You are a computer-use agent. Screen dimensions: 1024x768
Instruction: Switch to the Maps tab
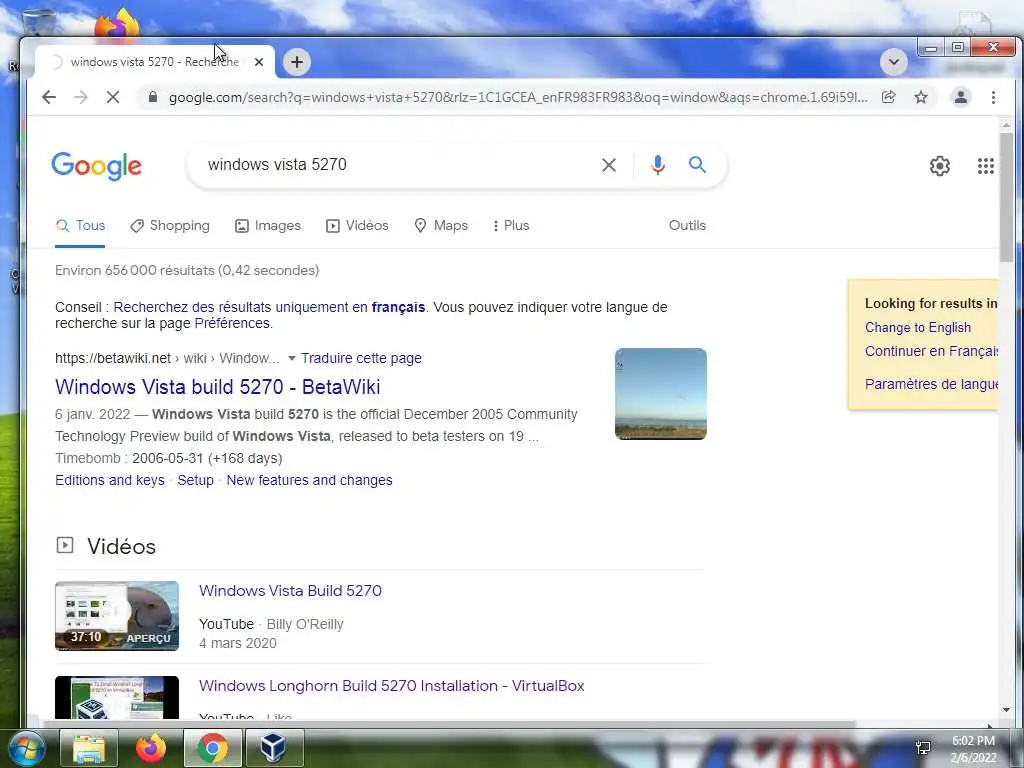(x=441, y=226)
